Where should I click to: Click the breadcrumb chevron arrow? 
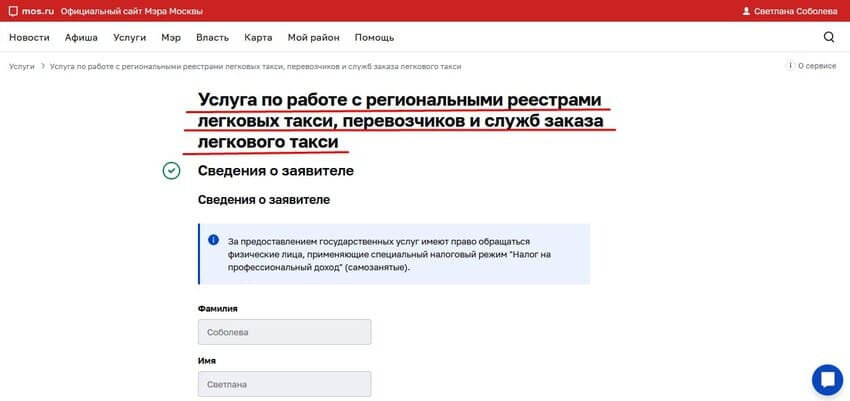click(x=42, y=66)
